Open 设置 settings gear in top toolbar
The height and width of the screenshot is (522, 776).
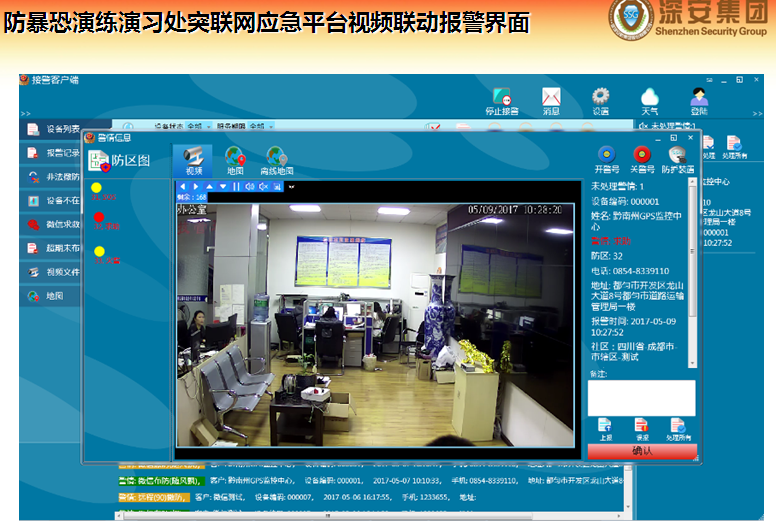point(600,97)
